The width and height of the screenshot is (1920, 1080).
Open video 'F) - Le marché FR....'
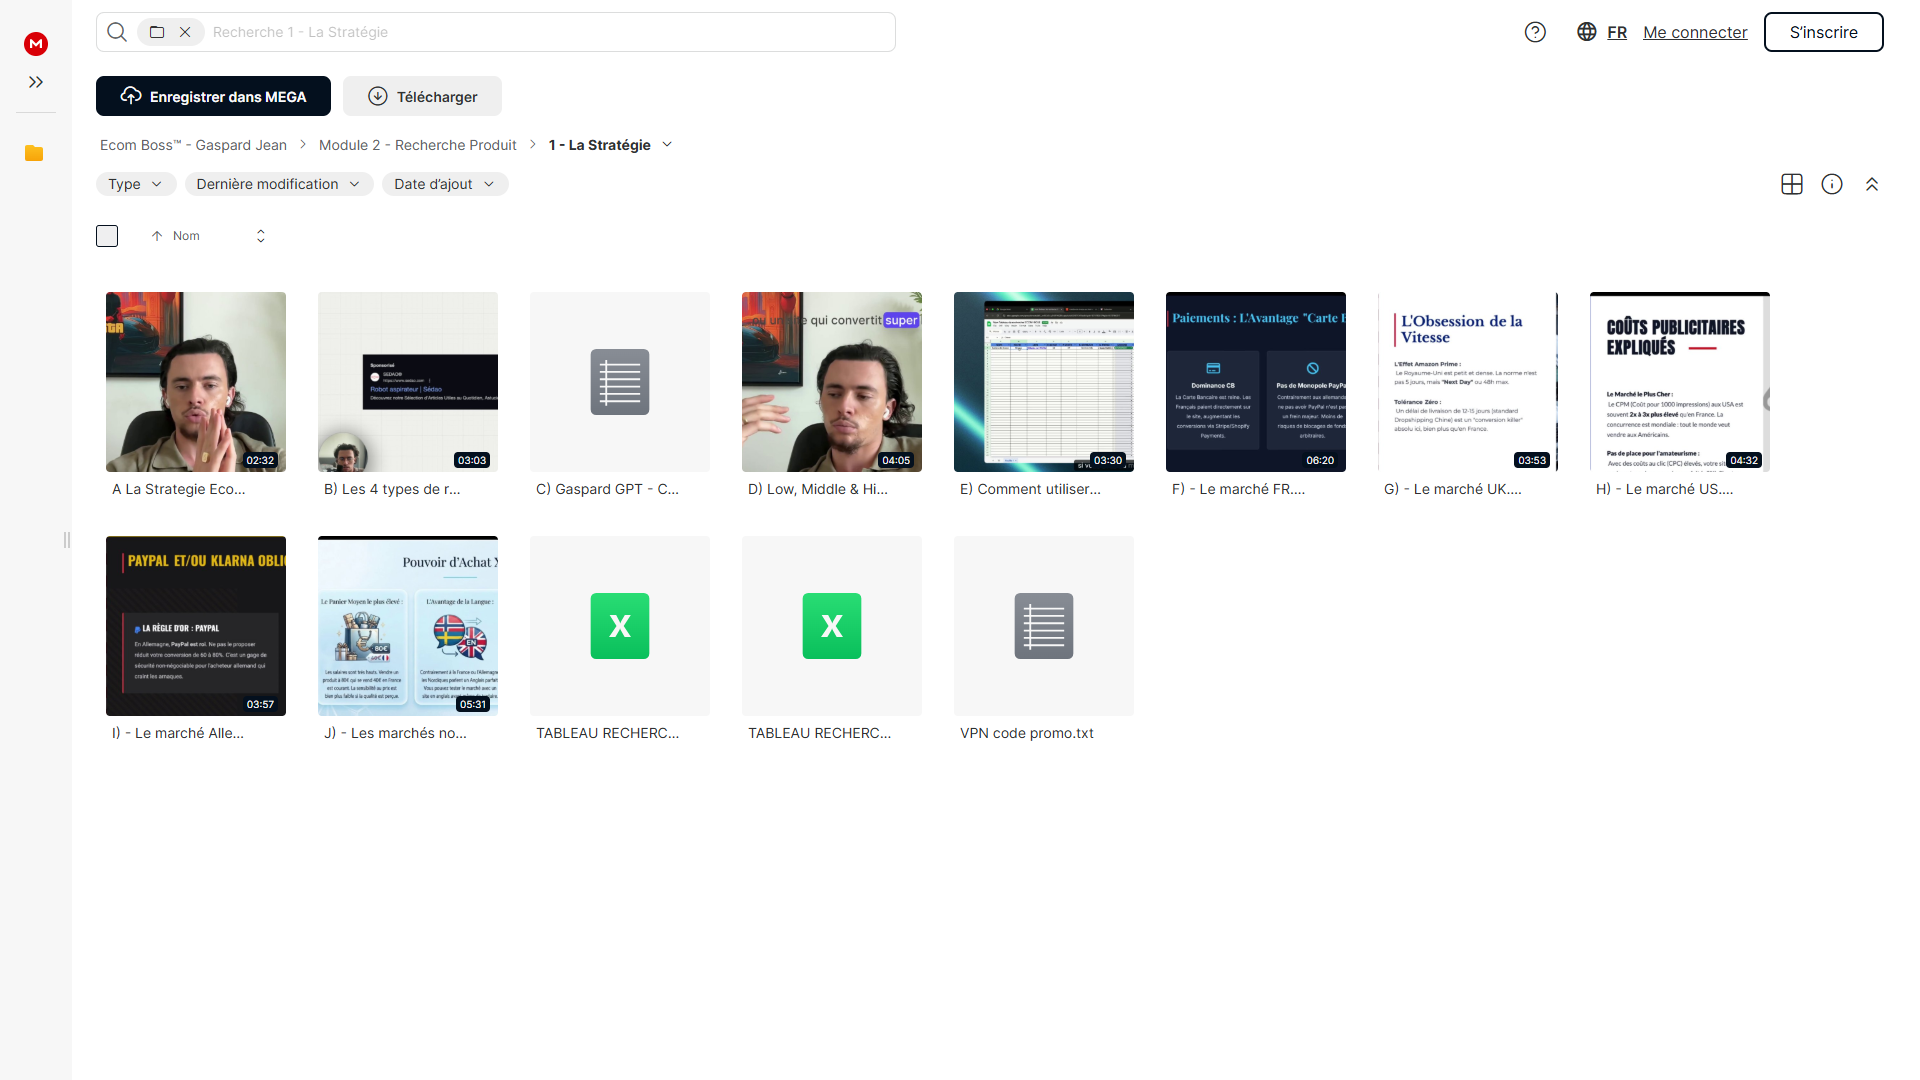tap(1256, 382)
